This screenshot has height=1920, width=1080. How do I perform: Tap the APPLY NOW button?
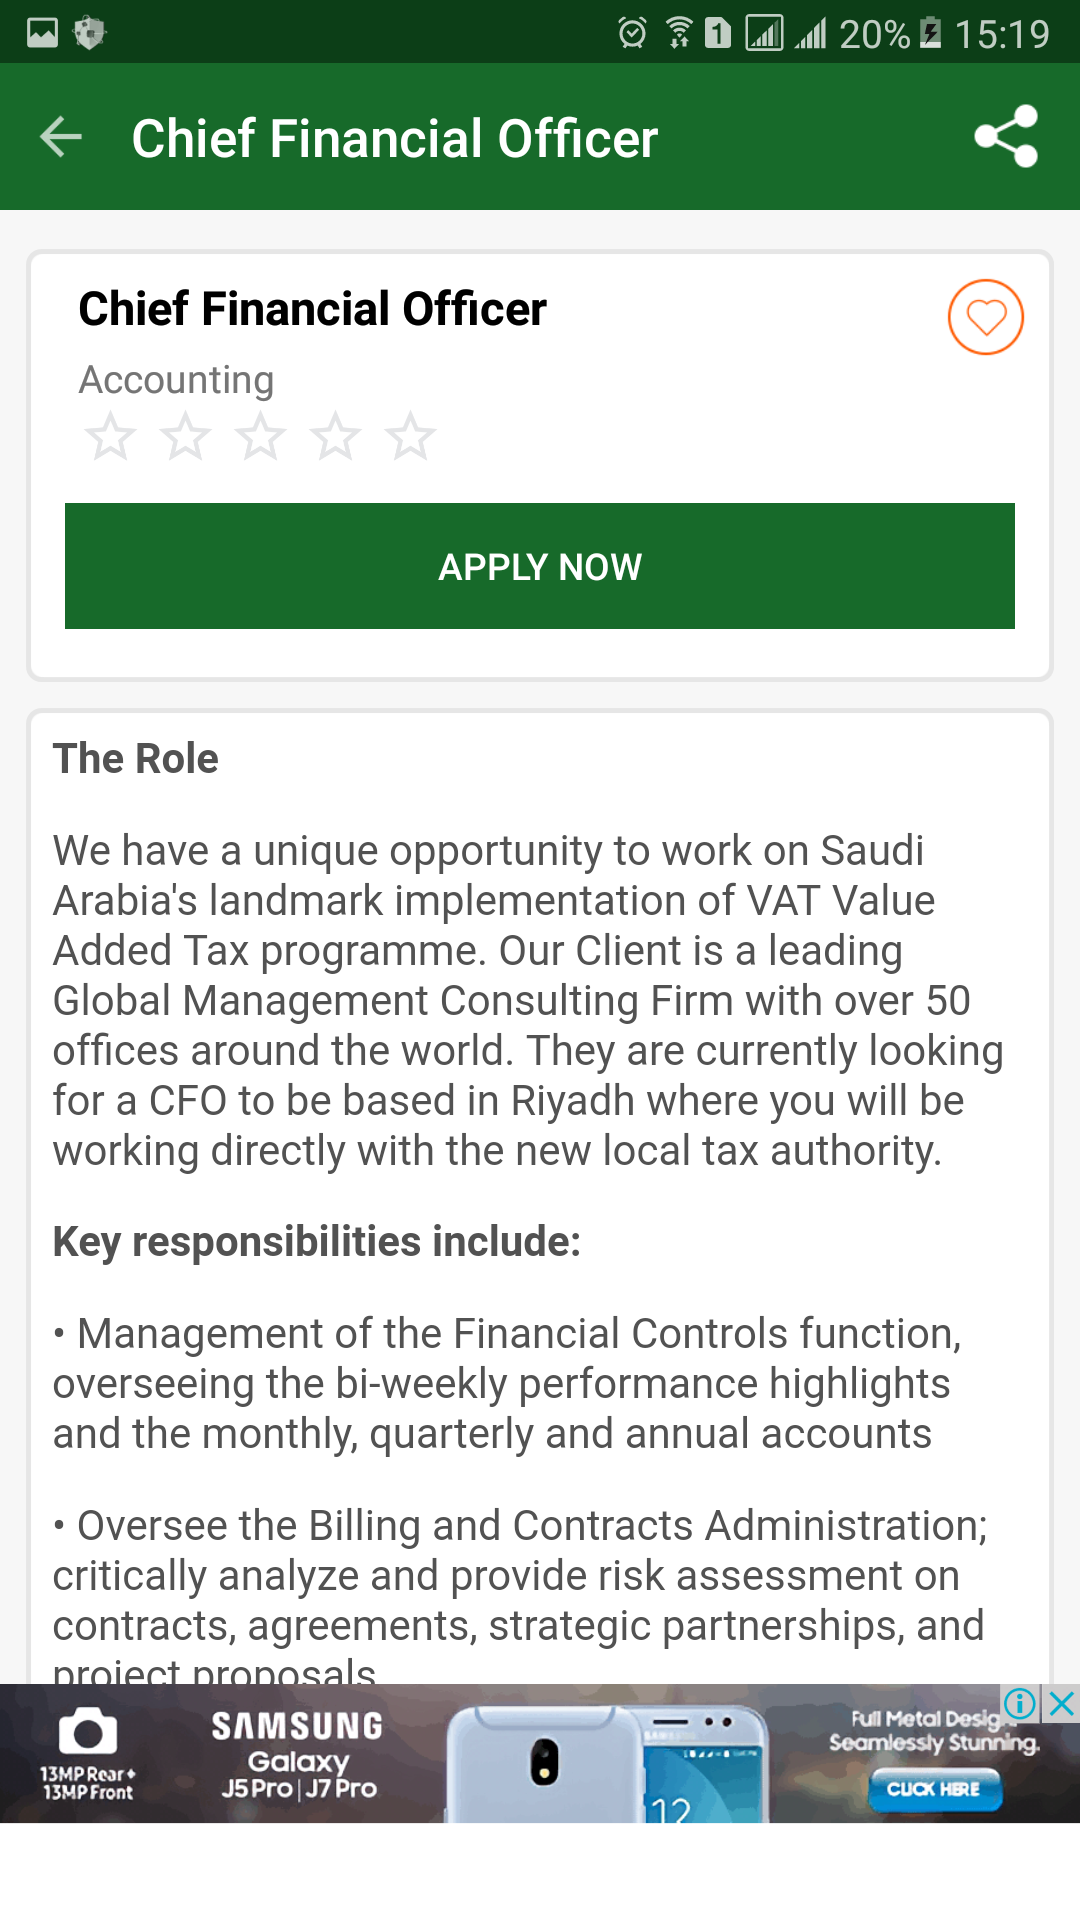pos(540,566)
